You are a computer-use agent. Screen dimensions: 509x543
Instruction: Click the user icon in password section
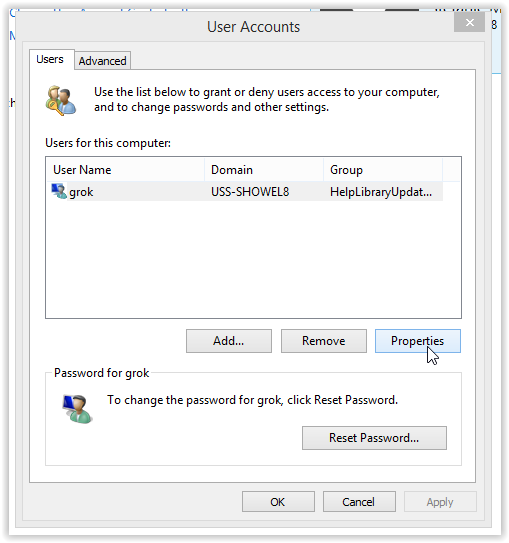(x=77, y=409)
